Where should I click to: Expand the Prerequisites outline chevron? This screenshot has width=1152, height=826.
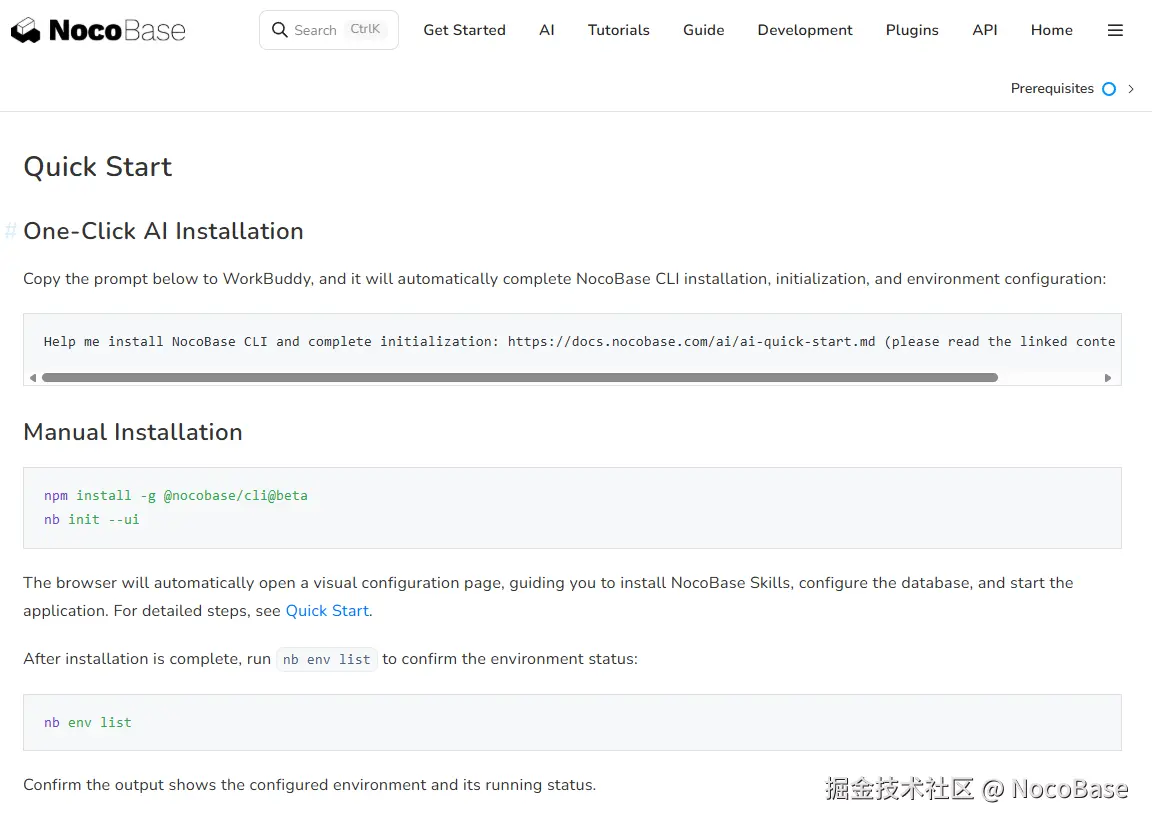click(1131, 89)
